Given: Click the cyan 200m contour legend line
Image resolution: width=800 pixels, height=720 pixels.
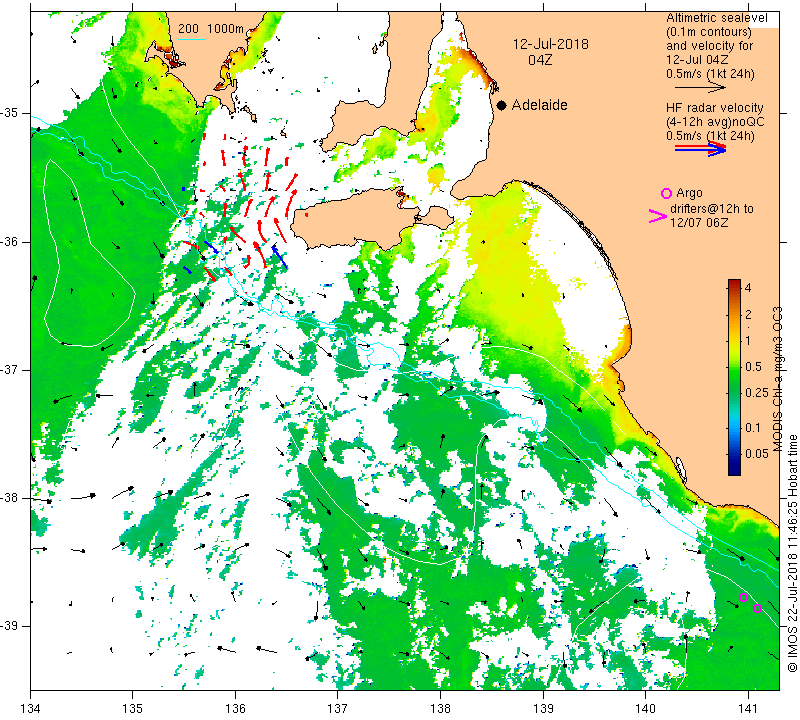Looking at the screenshot, I should (191, 39).
